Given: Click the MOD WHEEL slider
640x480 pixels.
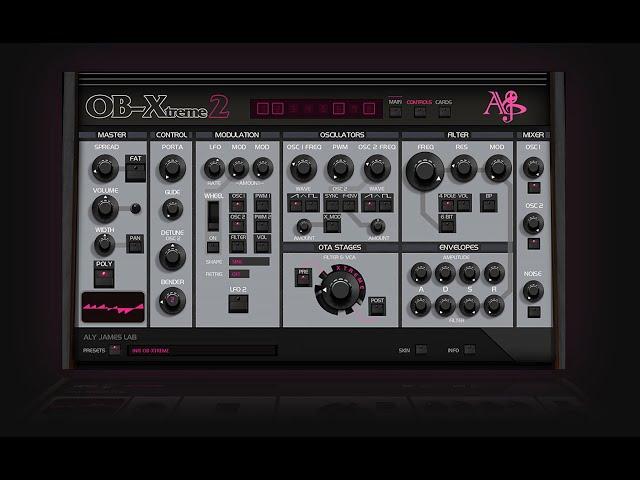Looking at the screenshot, I should point(213,216).
